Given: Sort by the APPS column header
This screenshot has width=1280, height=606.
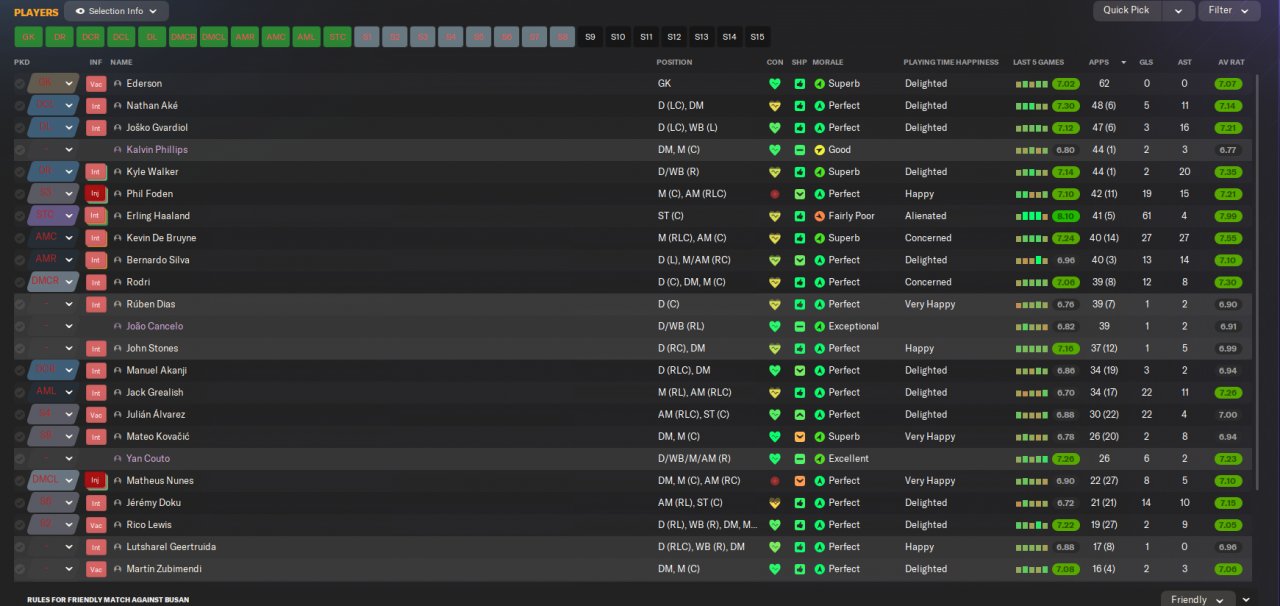Looking at the screenshot, I should [1098, 62].
